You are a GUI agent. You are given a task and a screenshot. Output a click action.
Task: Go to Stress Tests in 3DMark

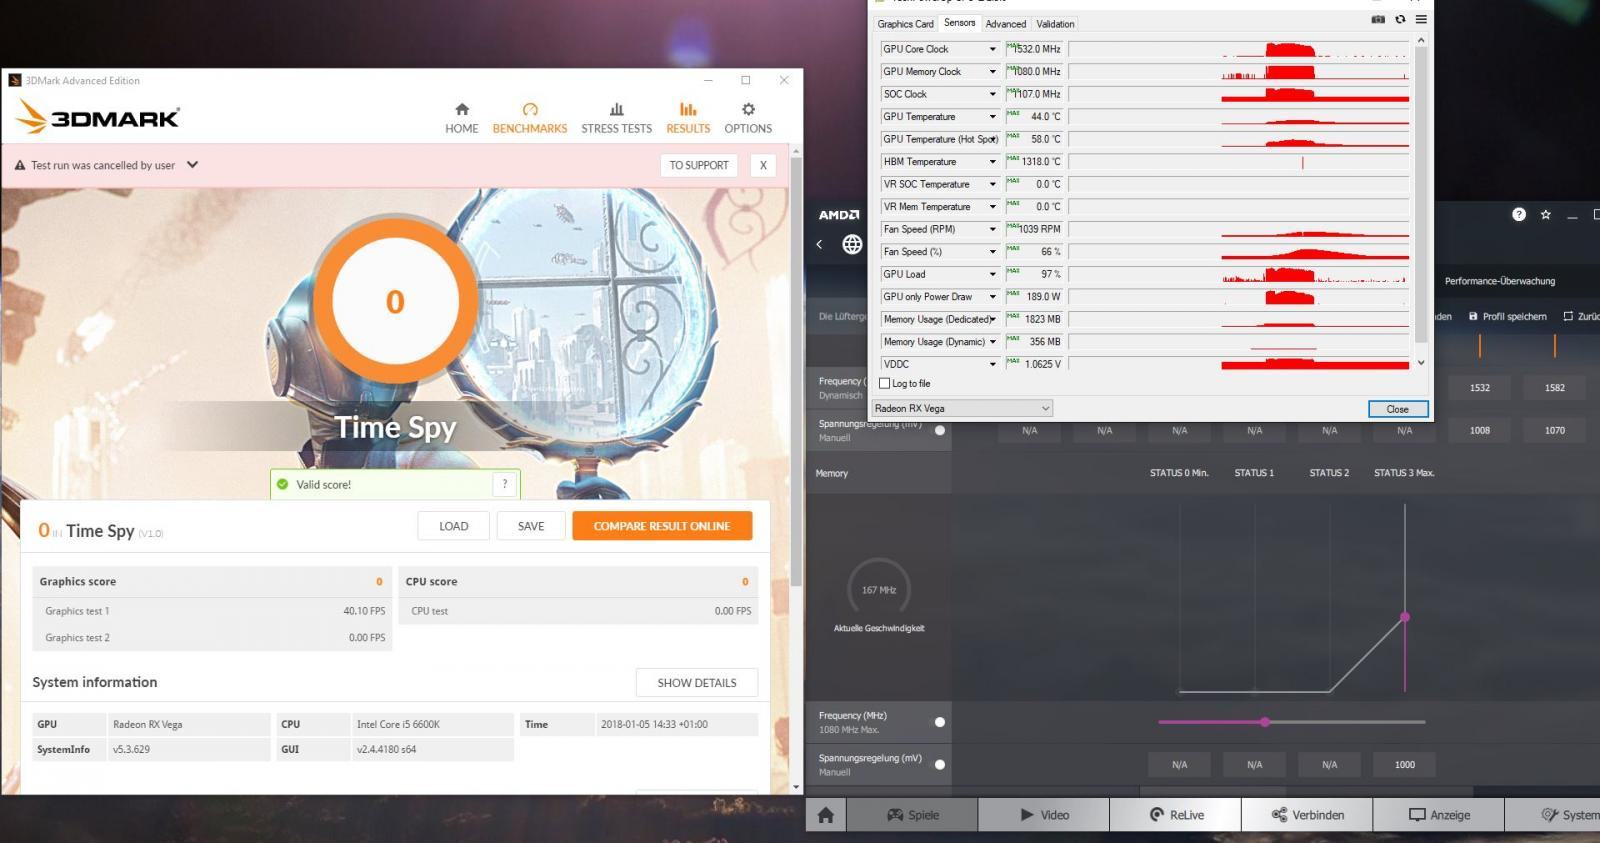(616, 118)
